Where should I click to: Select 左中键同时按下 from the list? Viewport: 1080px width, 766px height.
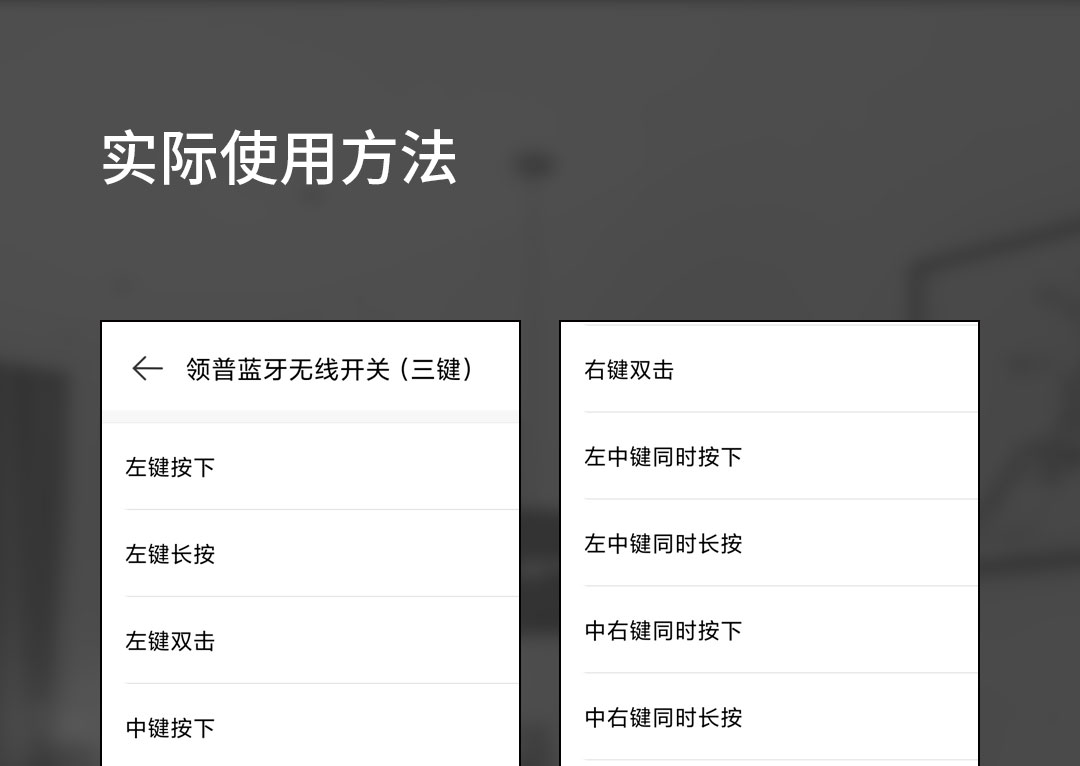pos(663,457)
